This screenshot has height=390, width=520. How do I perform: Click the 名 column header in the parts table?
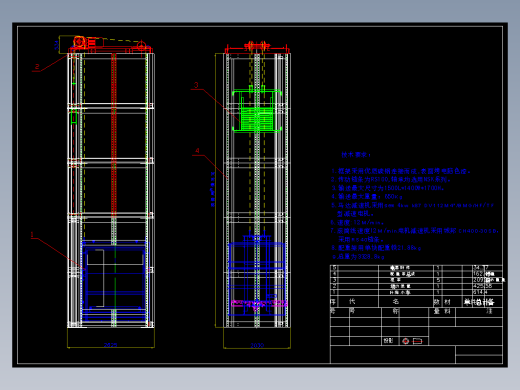pos(395,302)
